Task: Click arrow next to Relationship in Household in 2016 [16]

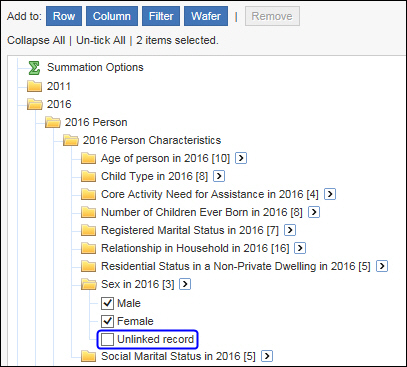Action: click(300, 248)
